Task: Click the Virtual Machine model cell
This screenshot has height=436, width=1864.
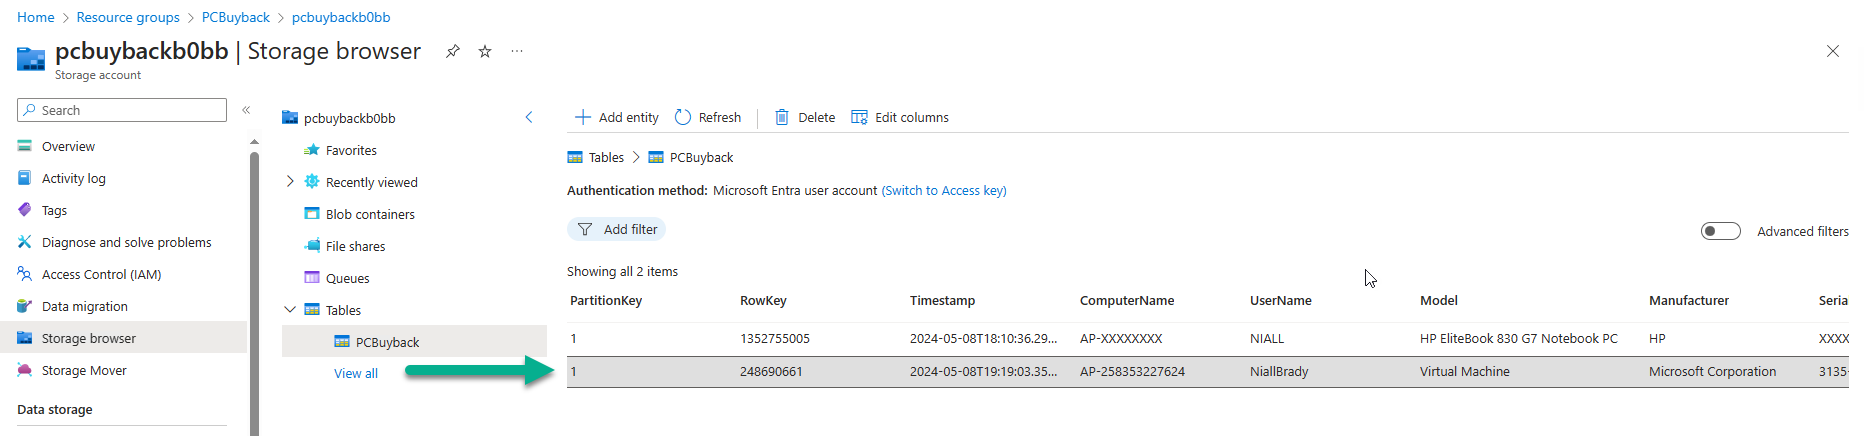Action: (x=1464, y=371)
